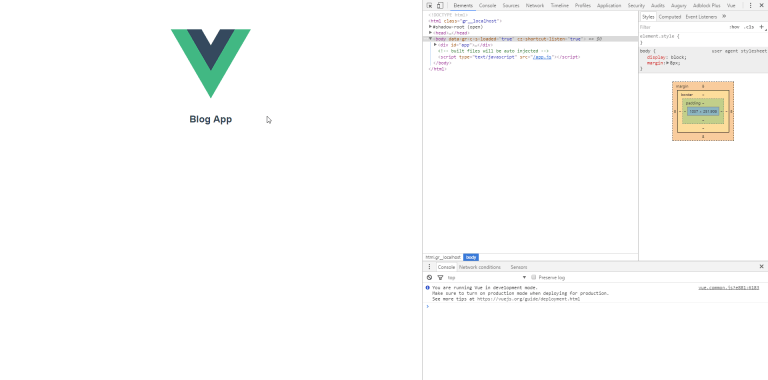Activate the inspect element picker icon

[429, 5]
